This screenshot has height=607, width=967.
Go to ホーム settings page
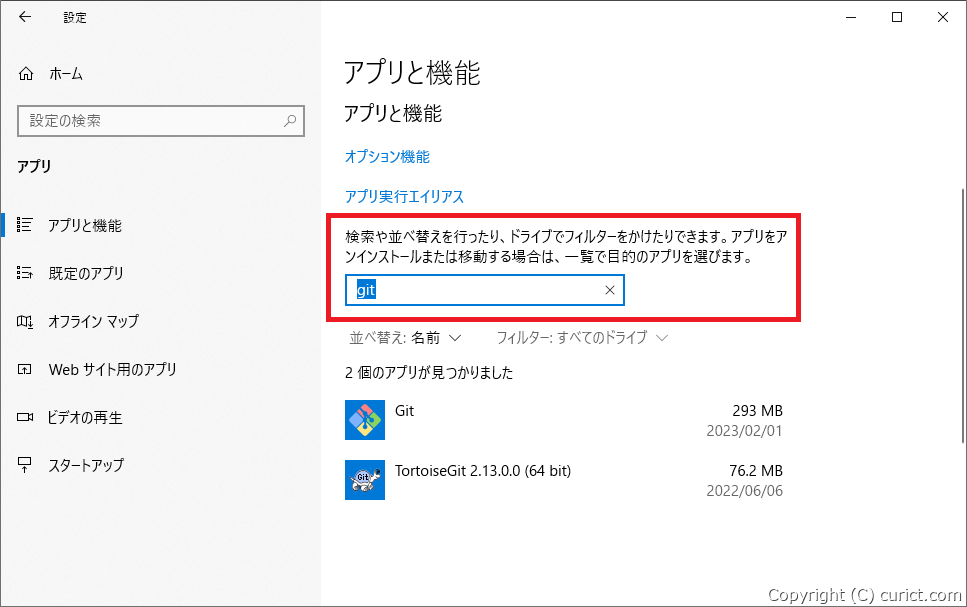pos(66,74)
